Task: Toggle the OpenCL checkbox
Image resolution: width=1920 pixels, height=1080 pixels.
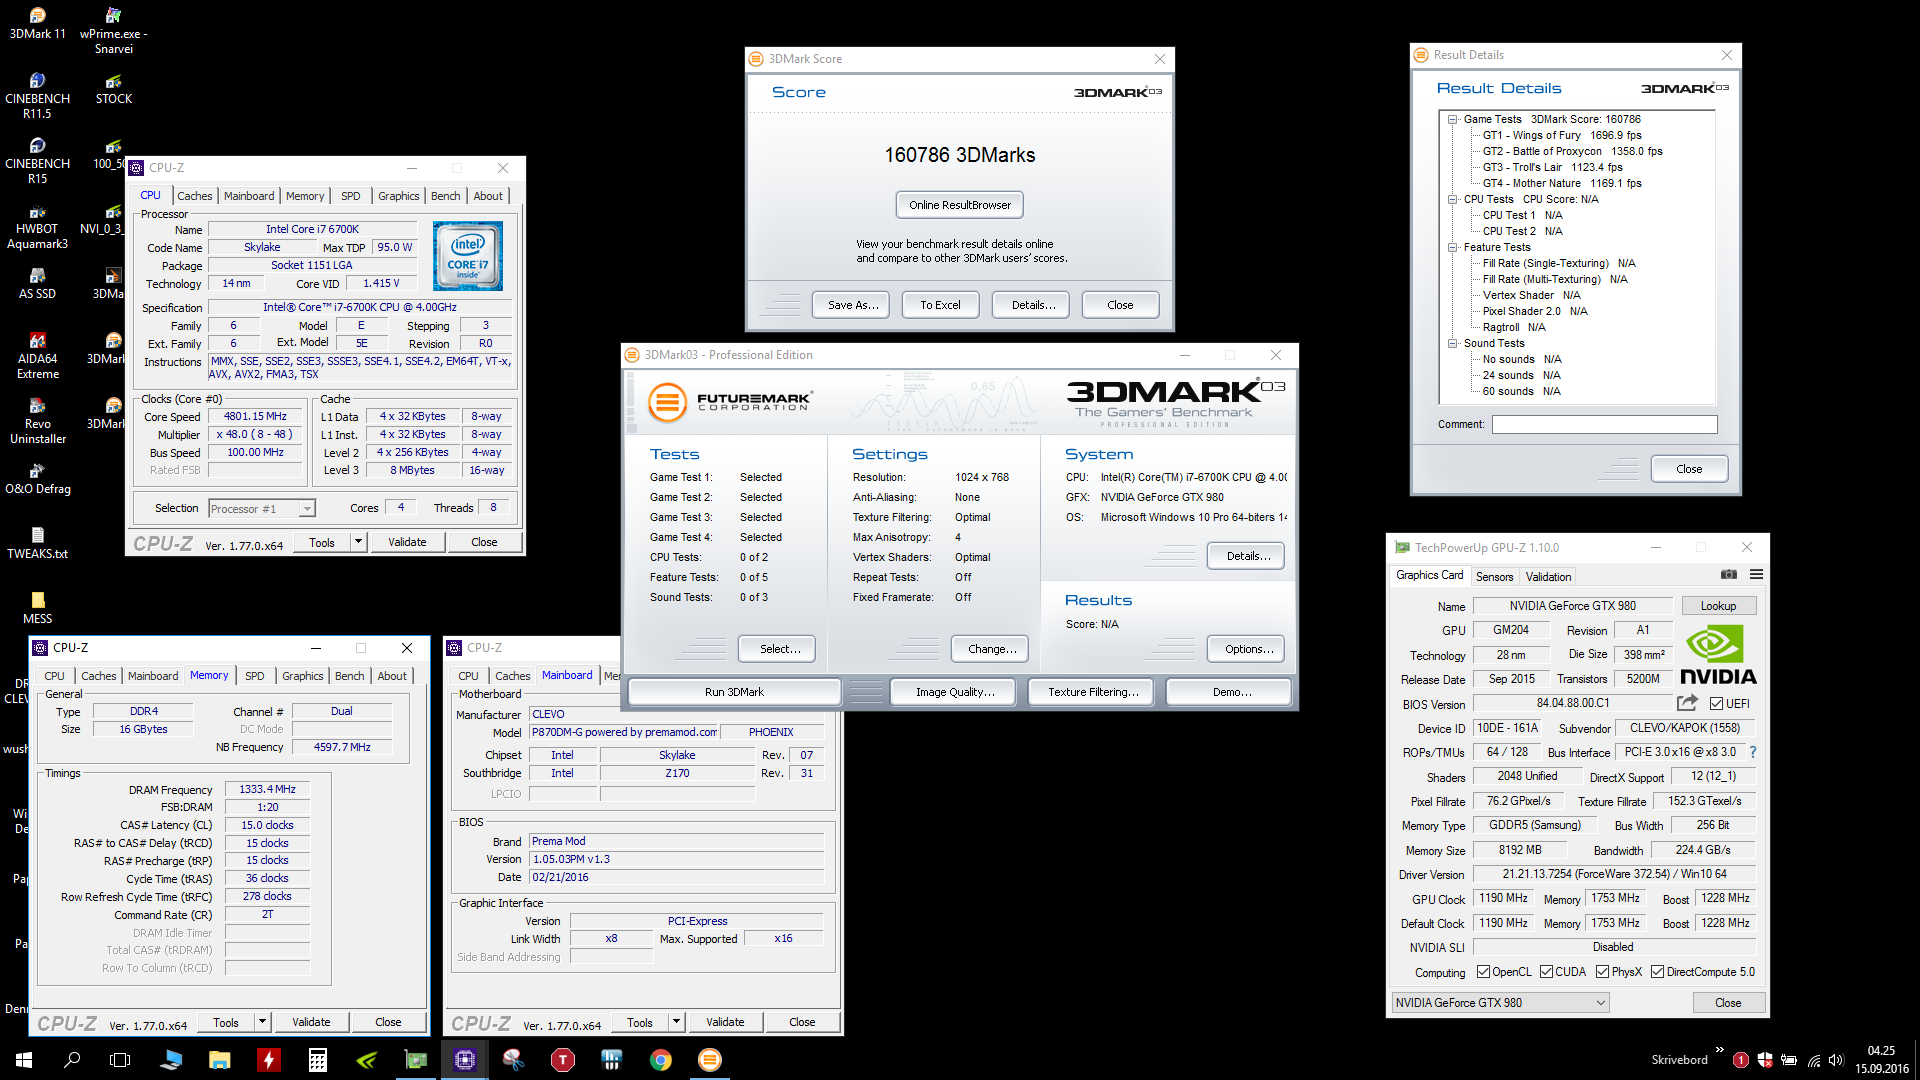Action: pos(1483,972)
